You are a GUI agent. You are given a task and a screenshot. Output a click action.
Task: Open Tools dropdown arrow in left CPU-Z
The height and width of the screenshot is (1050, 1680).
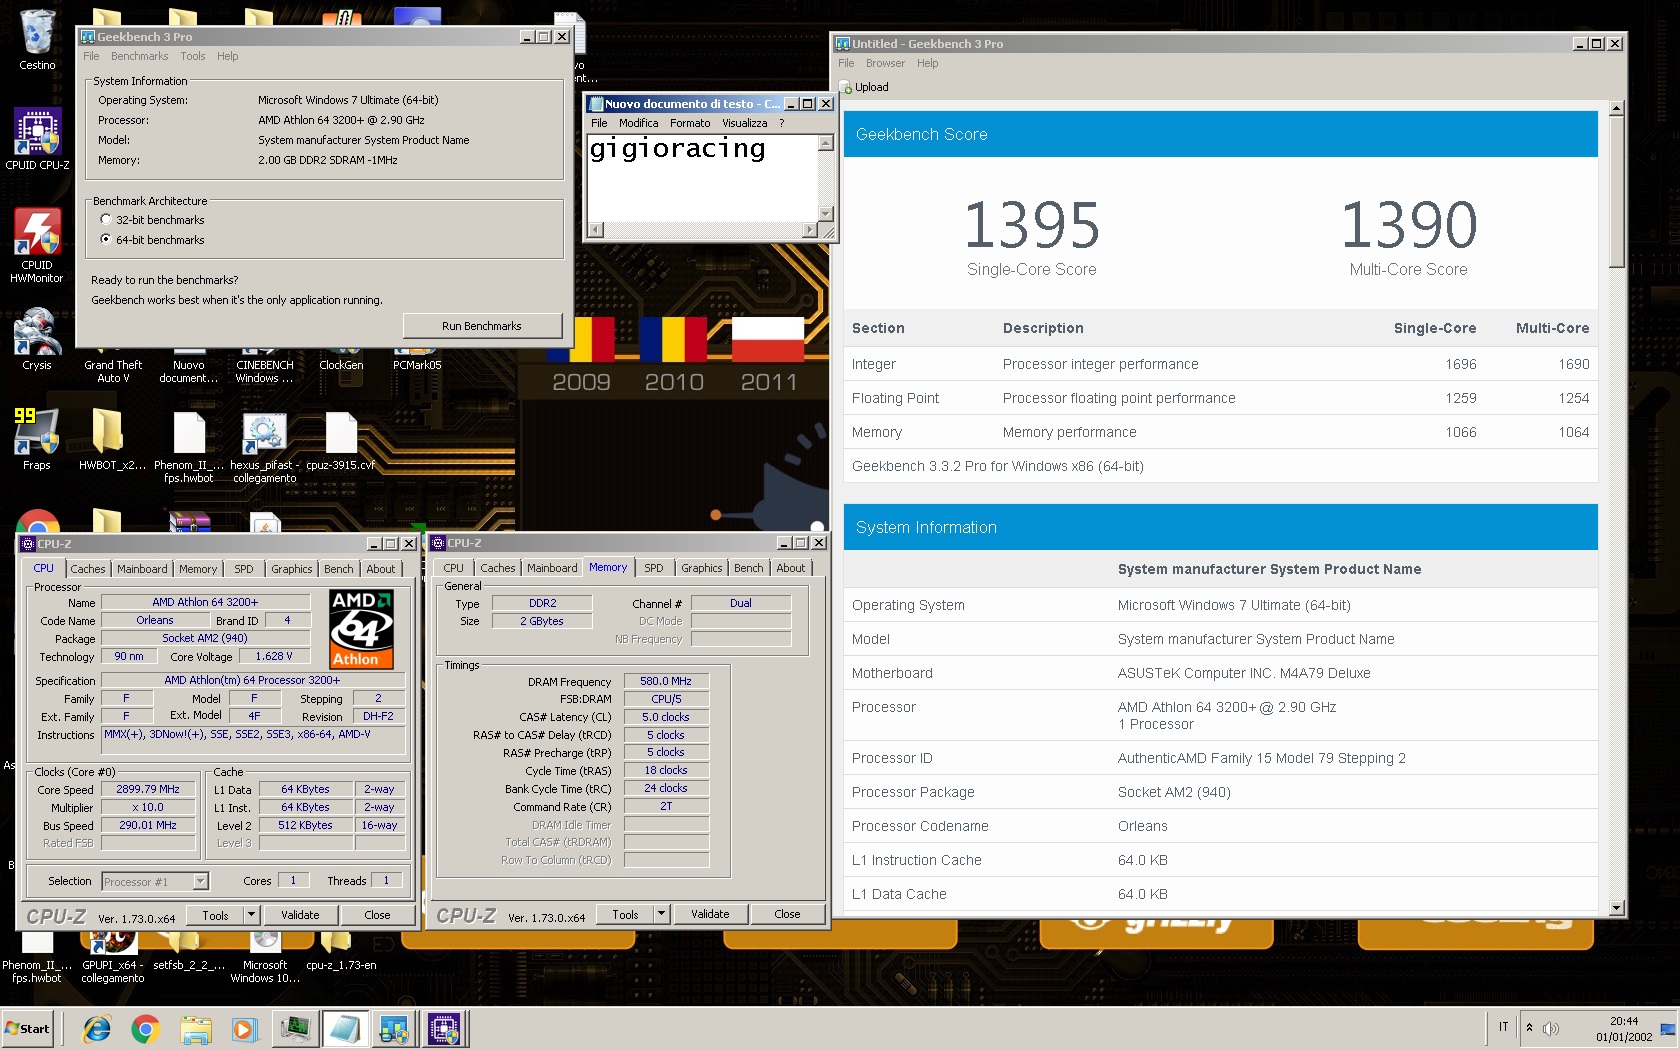[251, 915]
